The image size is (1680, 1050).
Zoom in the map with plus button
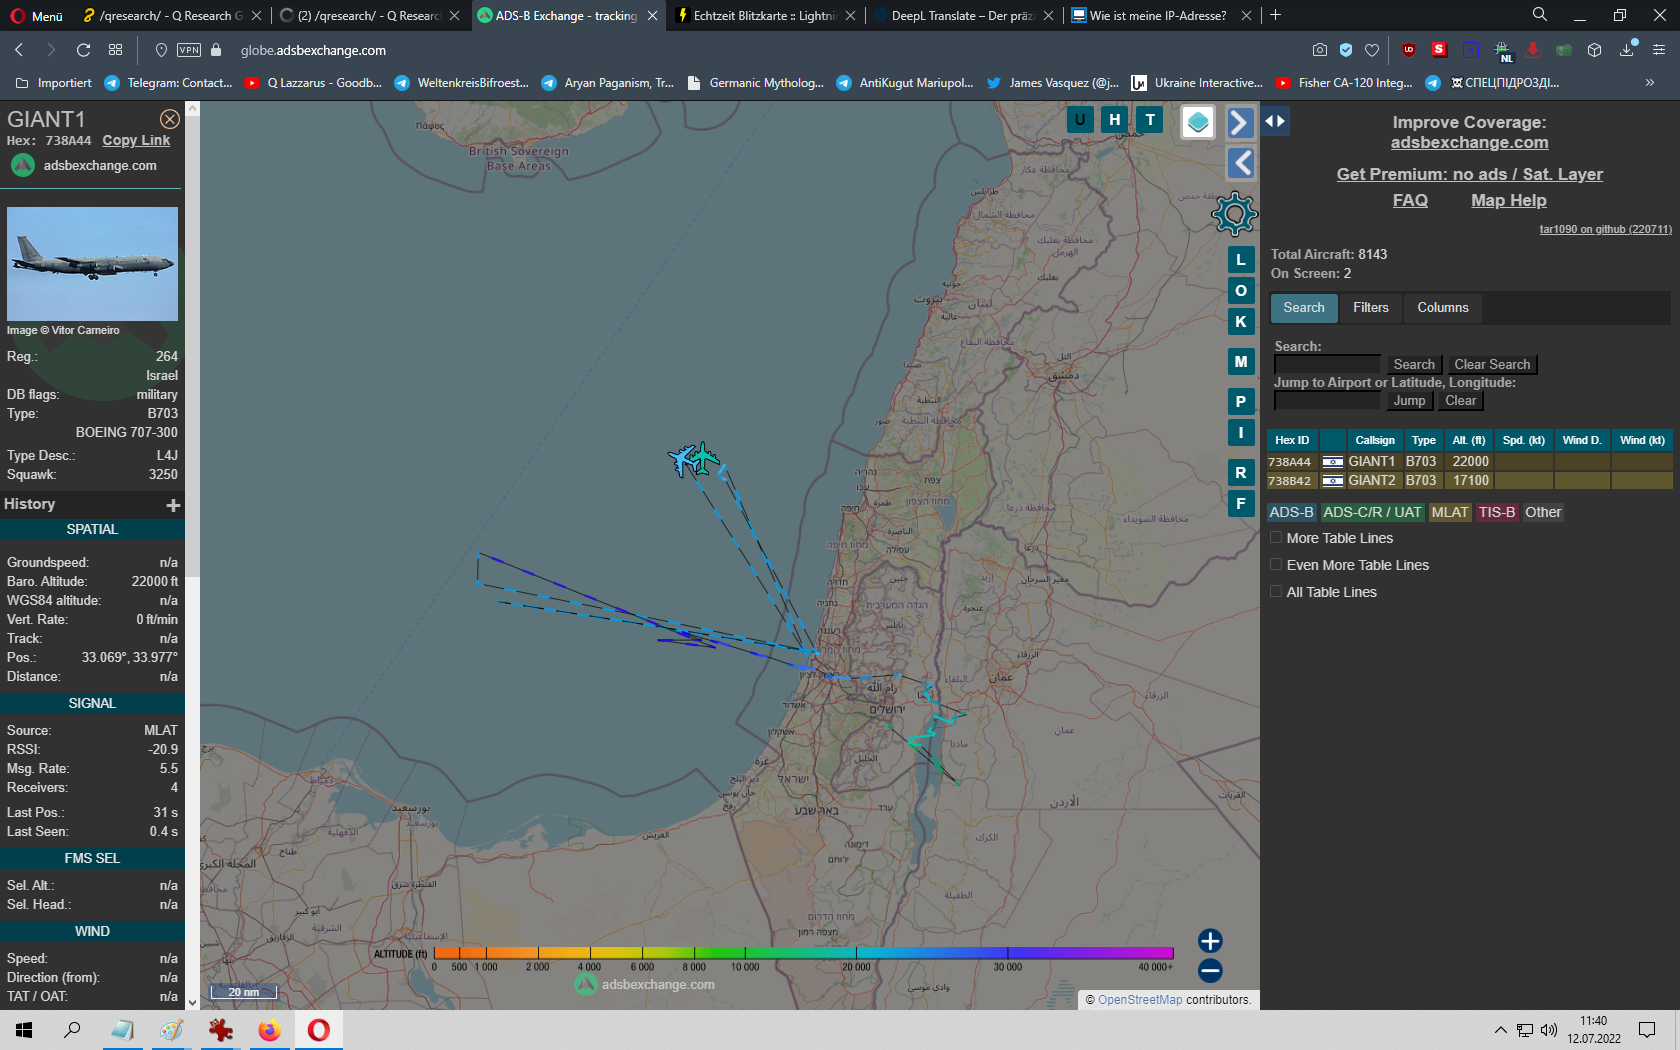[1210, 941]
